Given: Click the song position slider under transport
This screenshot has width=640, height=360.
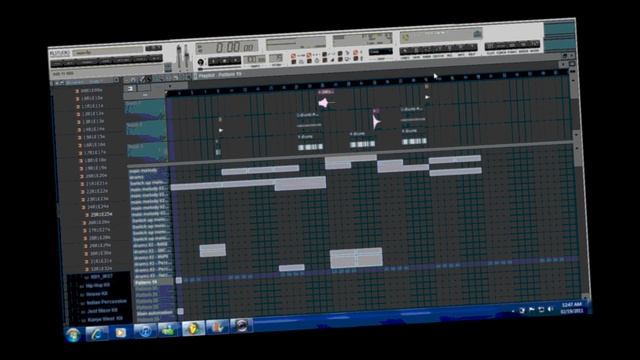Looking at the screenshot, I should click(220, 68).
